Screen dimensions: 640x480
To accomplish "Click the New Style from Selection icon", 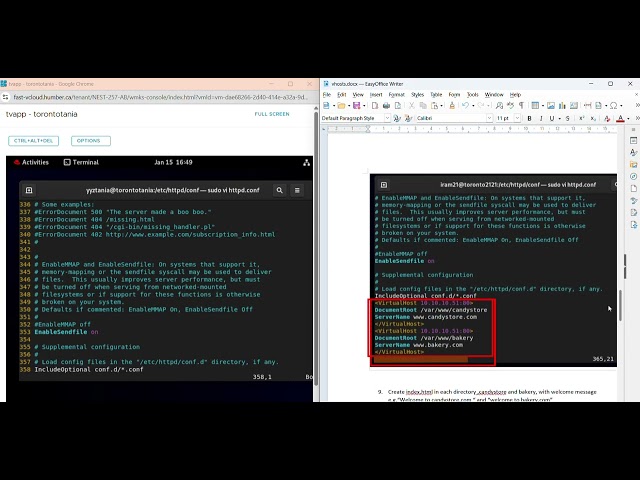I will coord(408,118).
